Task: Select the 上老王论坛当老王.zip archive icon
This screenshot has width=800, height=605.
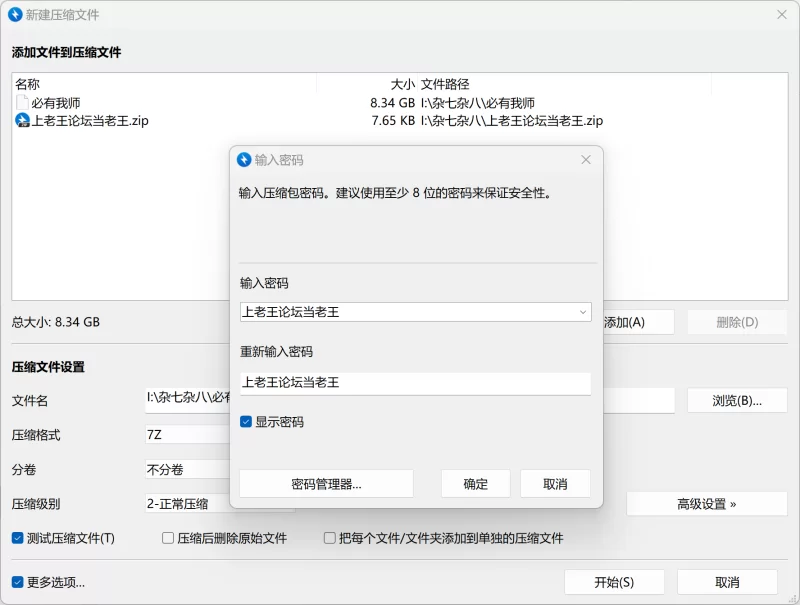Action: pyautogui.click(x=22, y=121)
